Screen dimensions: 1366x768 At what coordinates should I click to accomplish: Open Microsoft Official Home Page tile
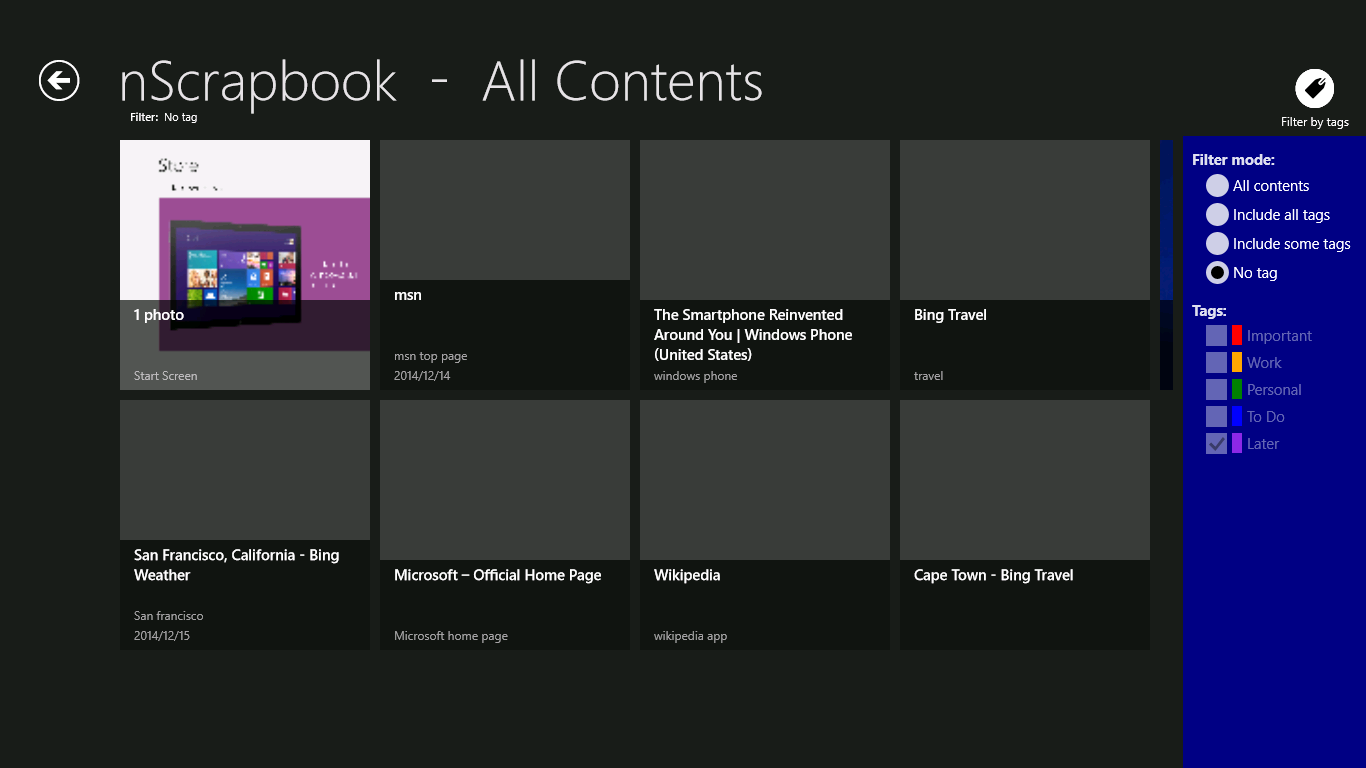point(505,525)
